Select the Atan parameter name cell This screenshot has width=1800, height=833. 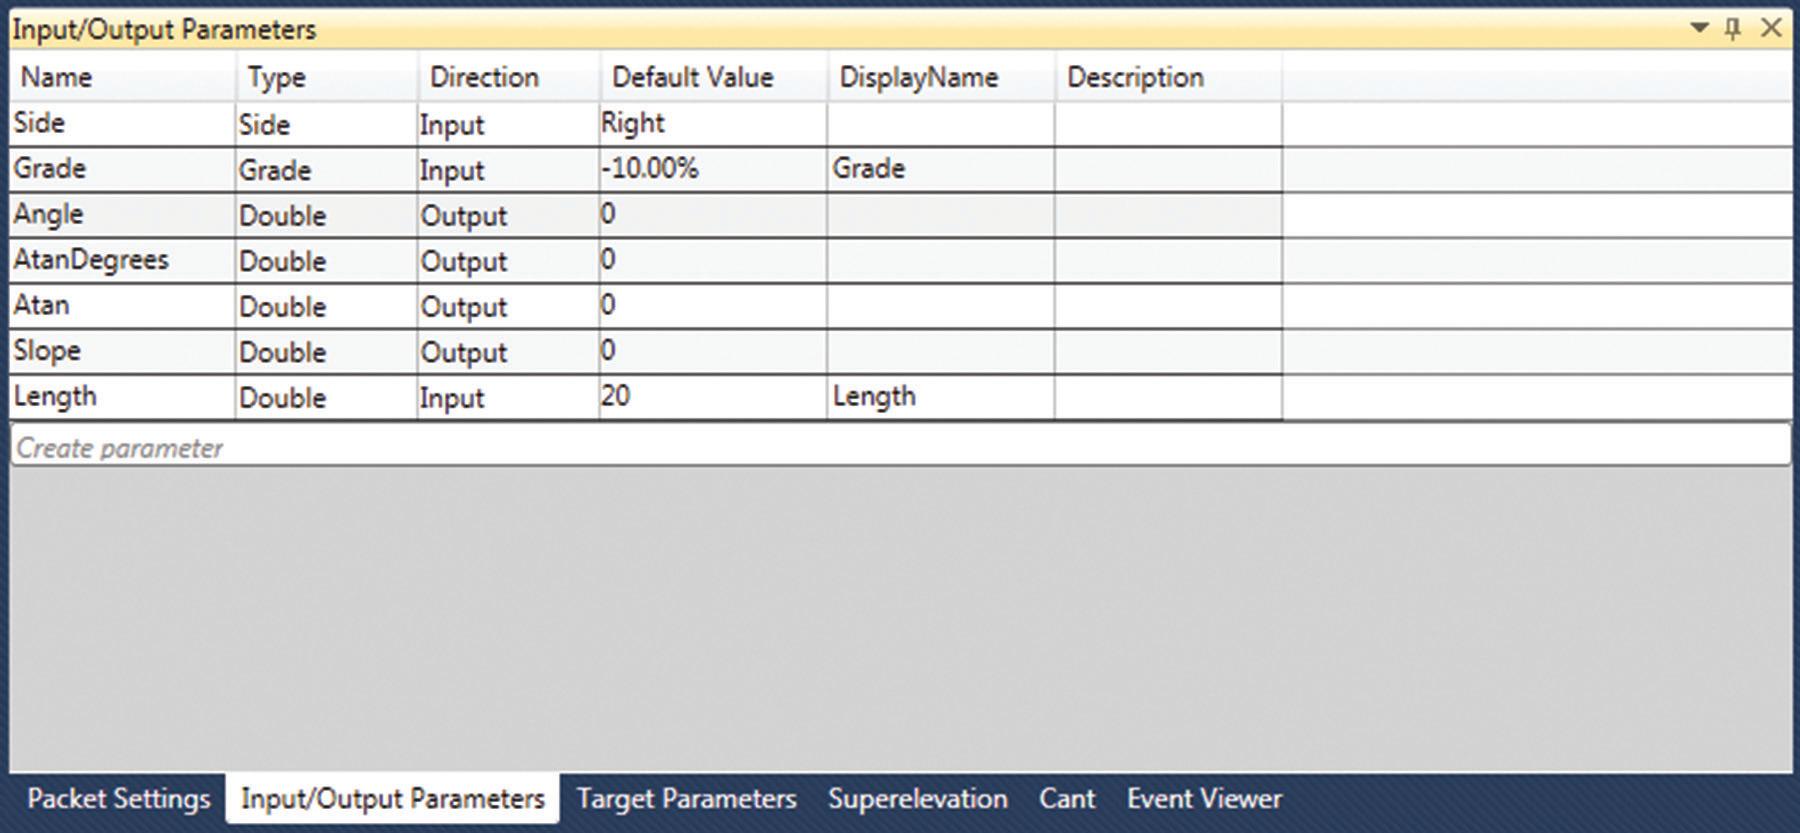(123, 305)
